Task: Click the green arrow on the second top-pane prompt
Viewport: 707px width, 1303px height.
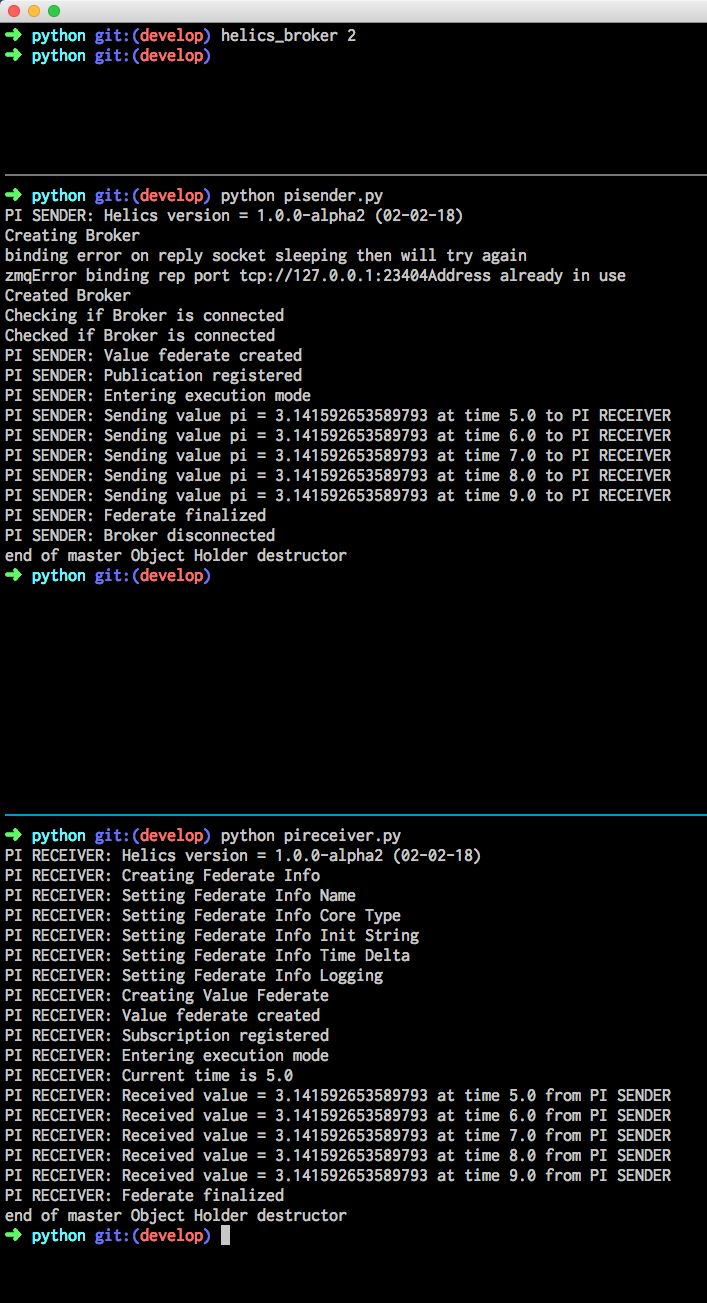Action: point(15,55)
